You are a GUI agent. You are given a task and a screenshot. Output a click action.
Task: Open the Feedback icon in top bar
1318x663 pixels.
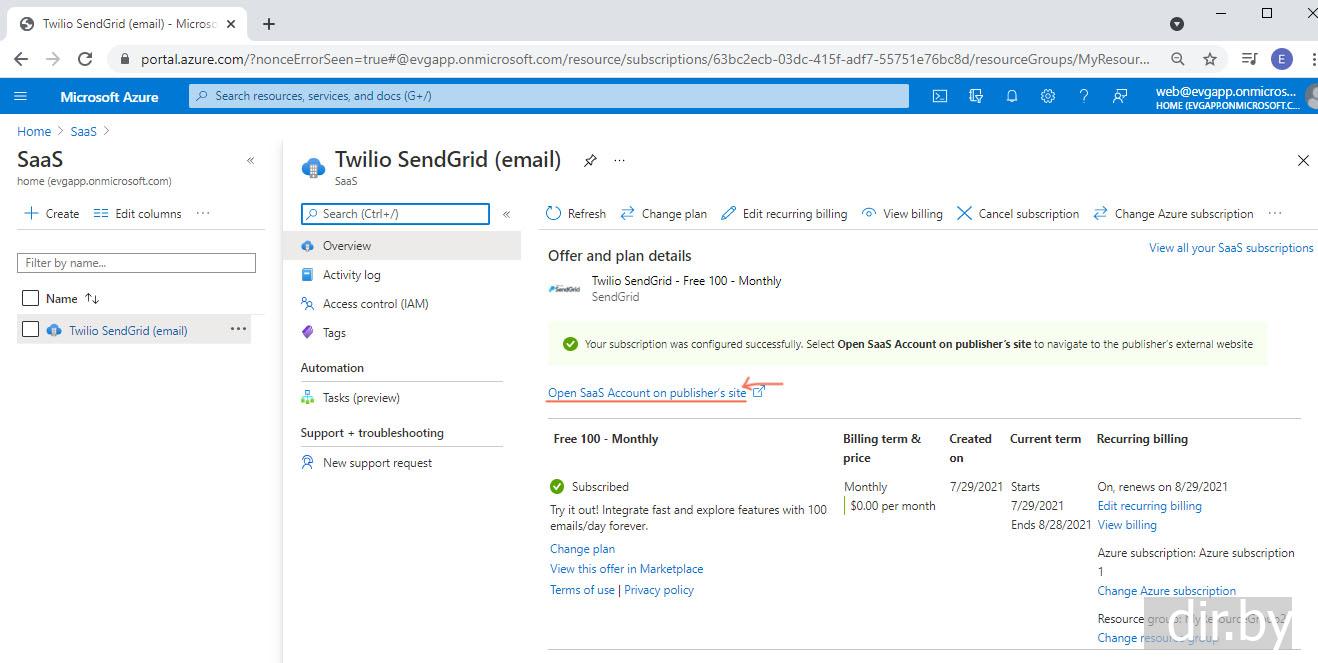tap(1120, 96)
